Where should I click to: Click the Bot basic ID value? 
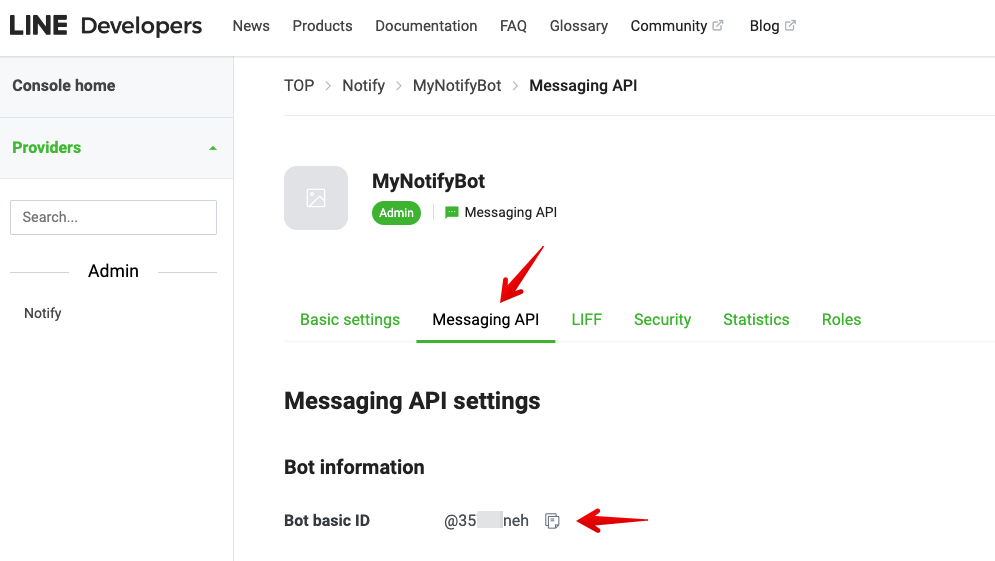coord(486,520)
